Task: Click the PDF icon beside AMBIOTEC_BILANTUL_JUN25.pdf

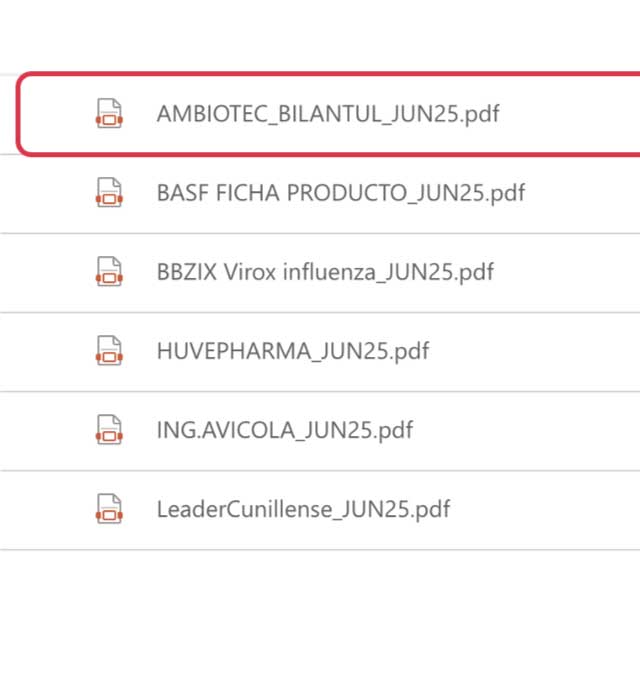Action: pos(108,114)
